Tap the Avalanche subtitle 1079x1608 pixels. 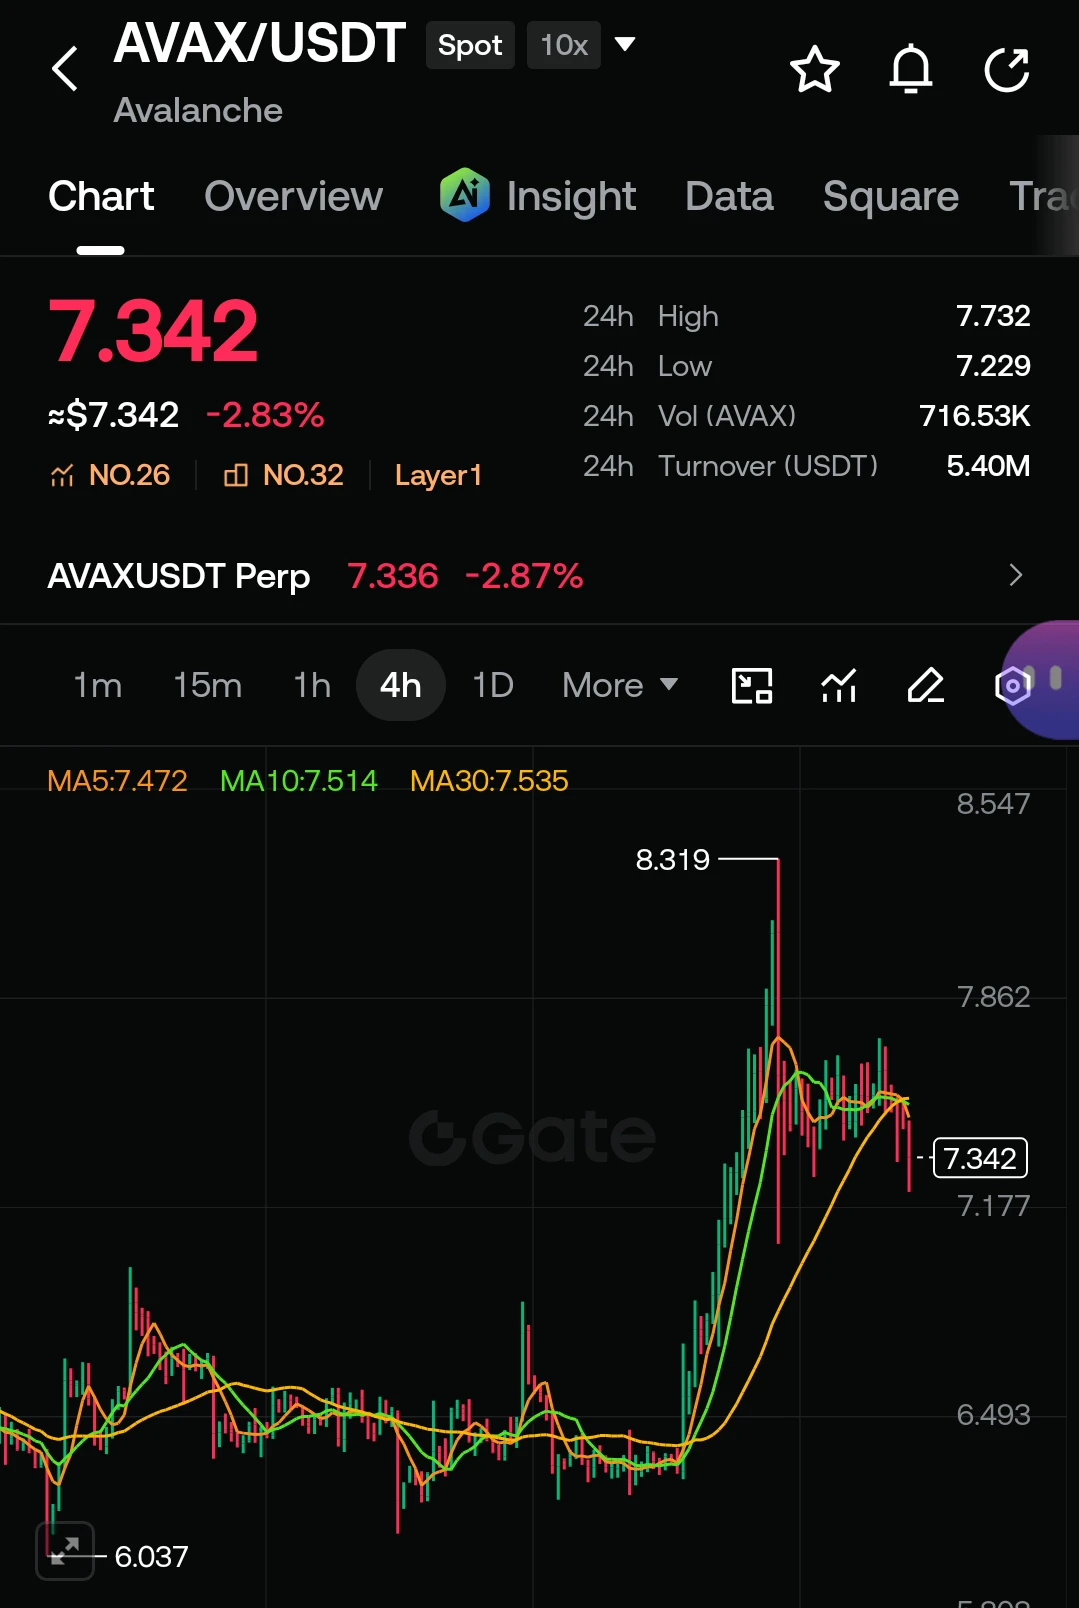click(x=198, y=110)
